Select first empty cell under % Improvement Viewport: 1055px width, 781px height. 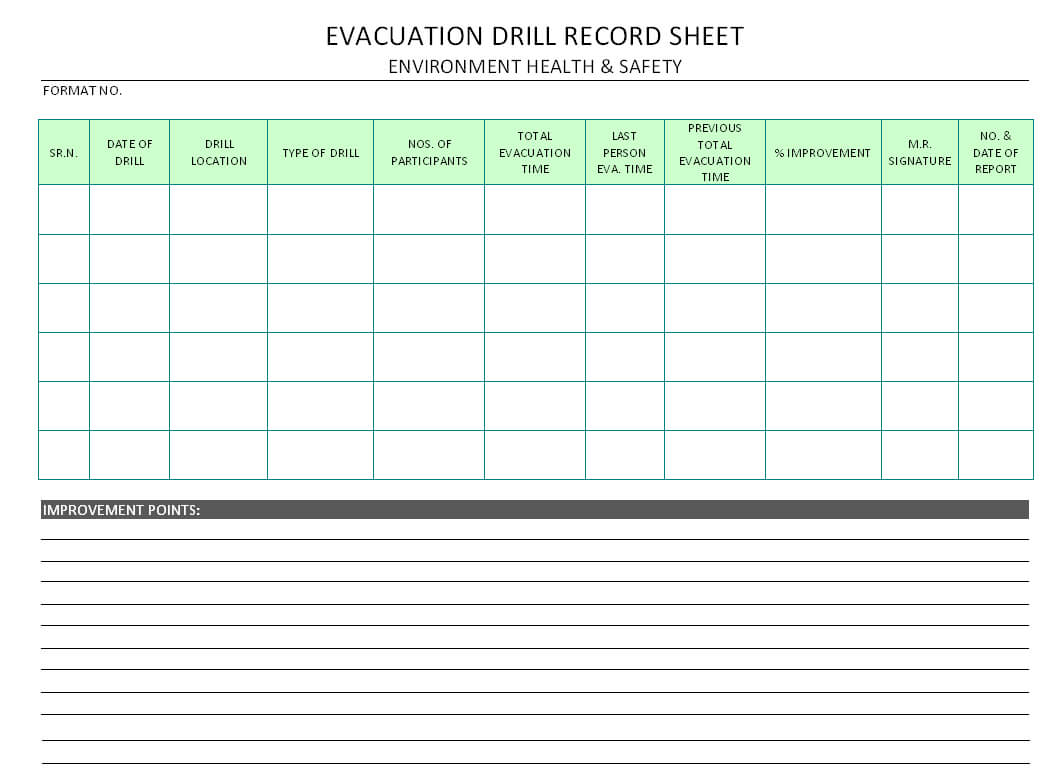(x=823, y=210)
